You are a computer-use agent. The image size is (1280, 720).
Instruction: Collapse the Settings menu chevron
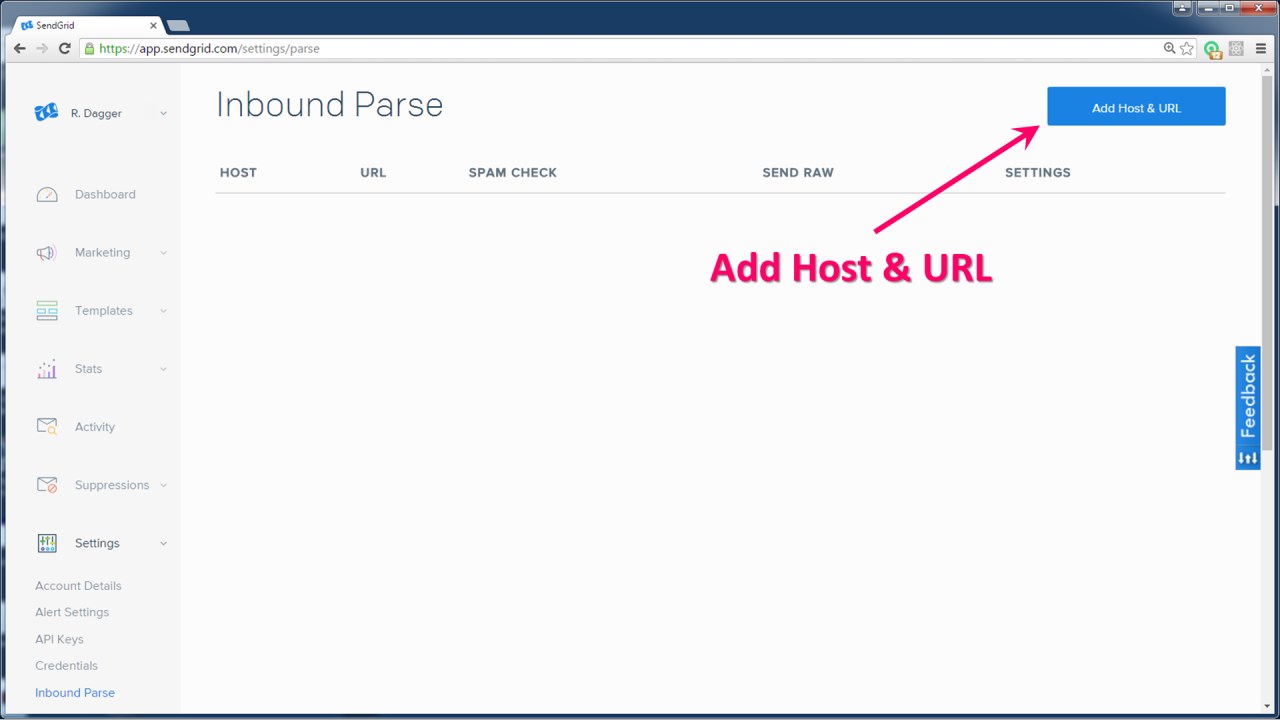point(163,543)
